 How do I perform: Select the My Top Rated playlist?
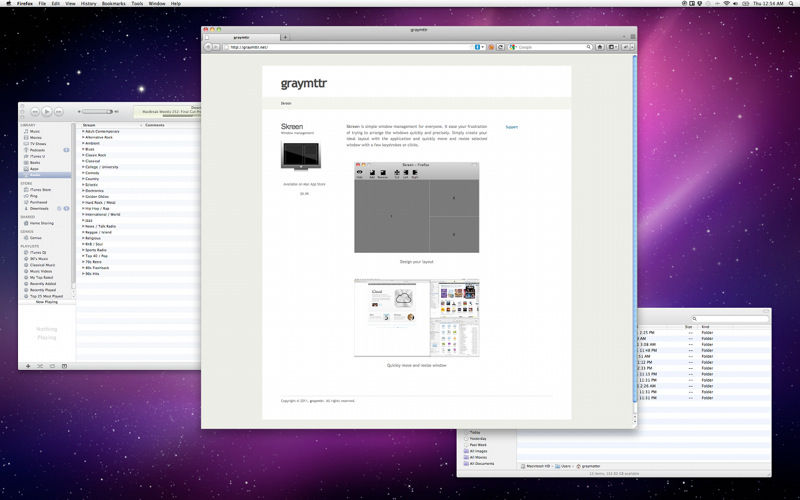click(x=41, y=278)
